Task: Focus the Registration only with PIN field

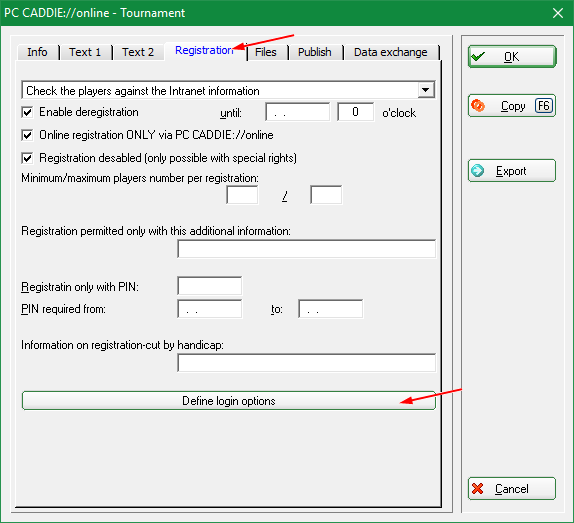Action: (210, 286)
